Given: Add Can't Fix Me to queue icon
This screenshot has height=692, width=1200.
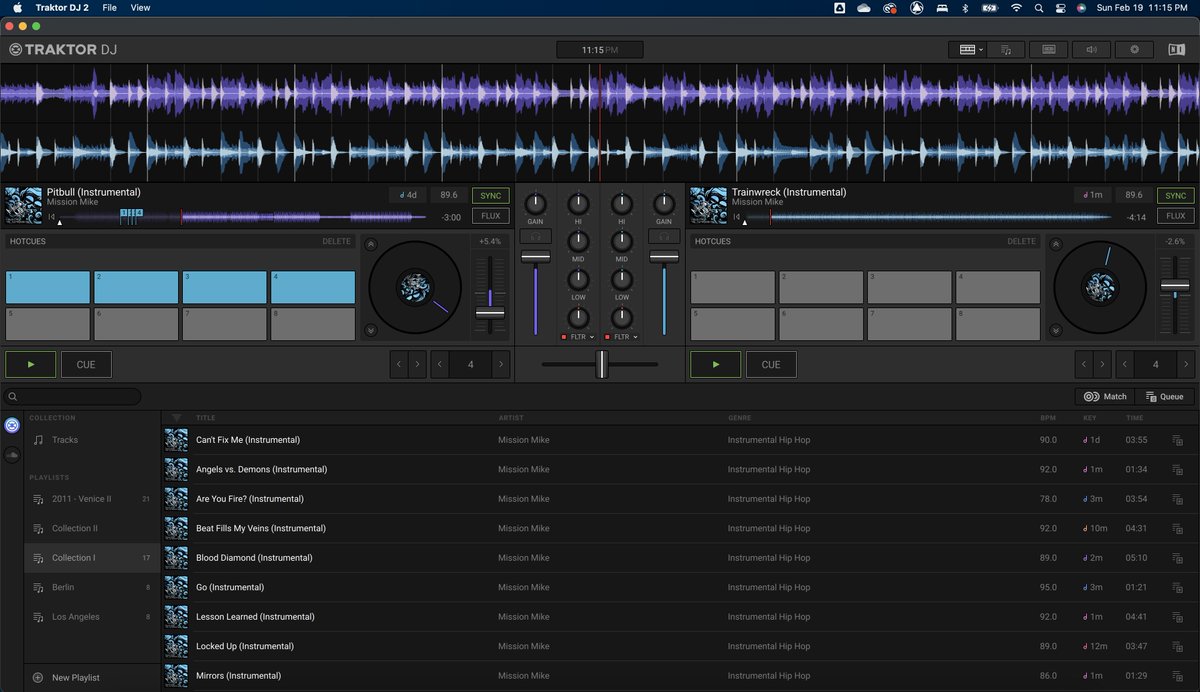Looking at the screenshot, I should click(x=1177, y=440).
